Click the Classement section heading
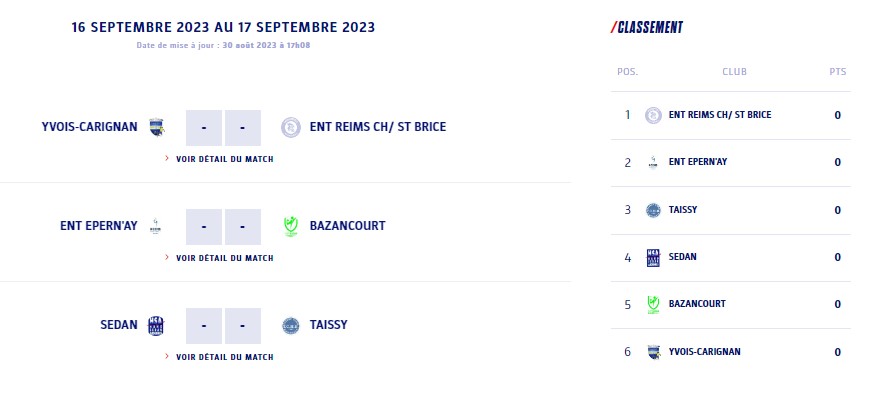This screenshot has width=879, height=395. click(x=647, y=27)
